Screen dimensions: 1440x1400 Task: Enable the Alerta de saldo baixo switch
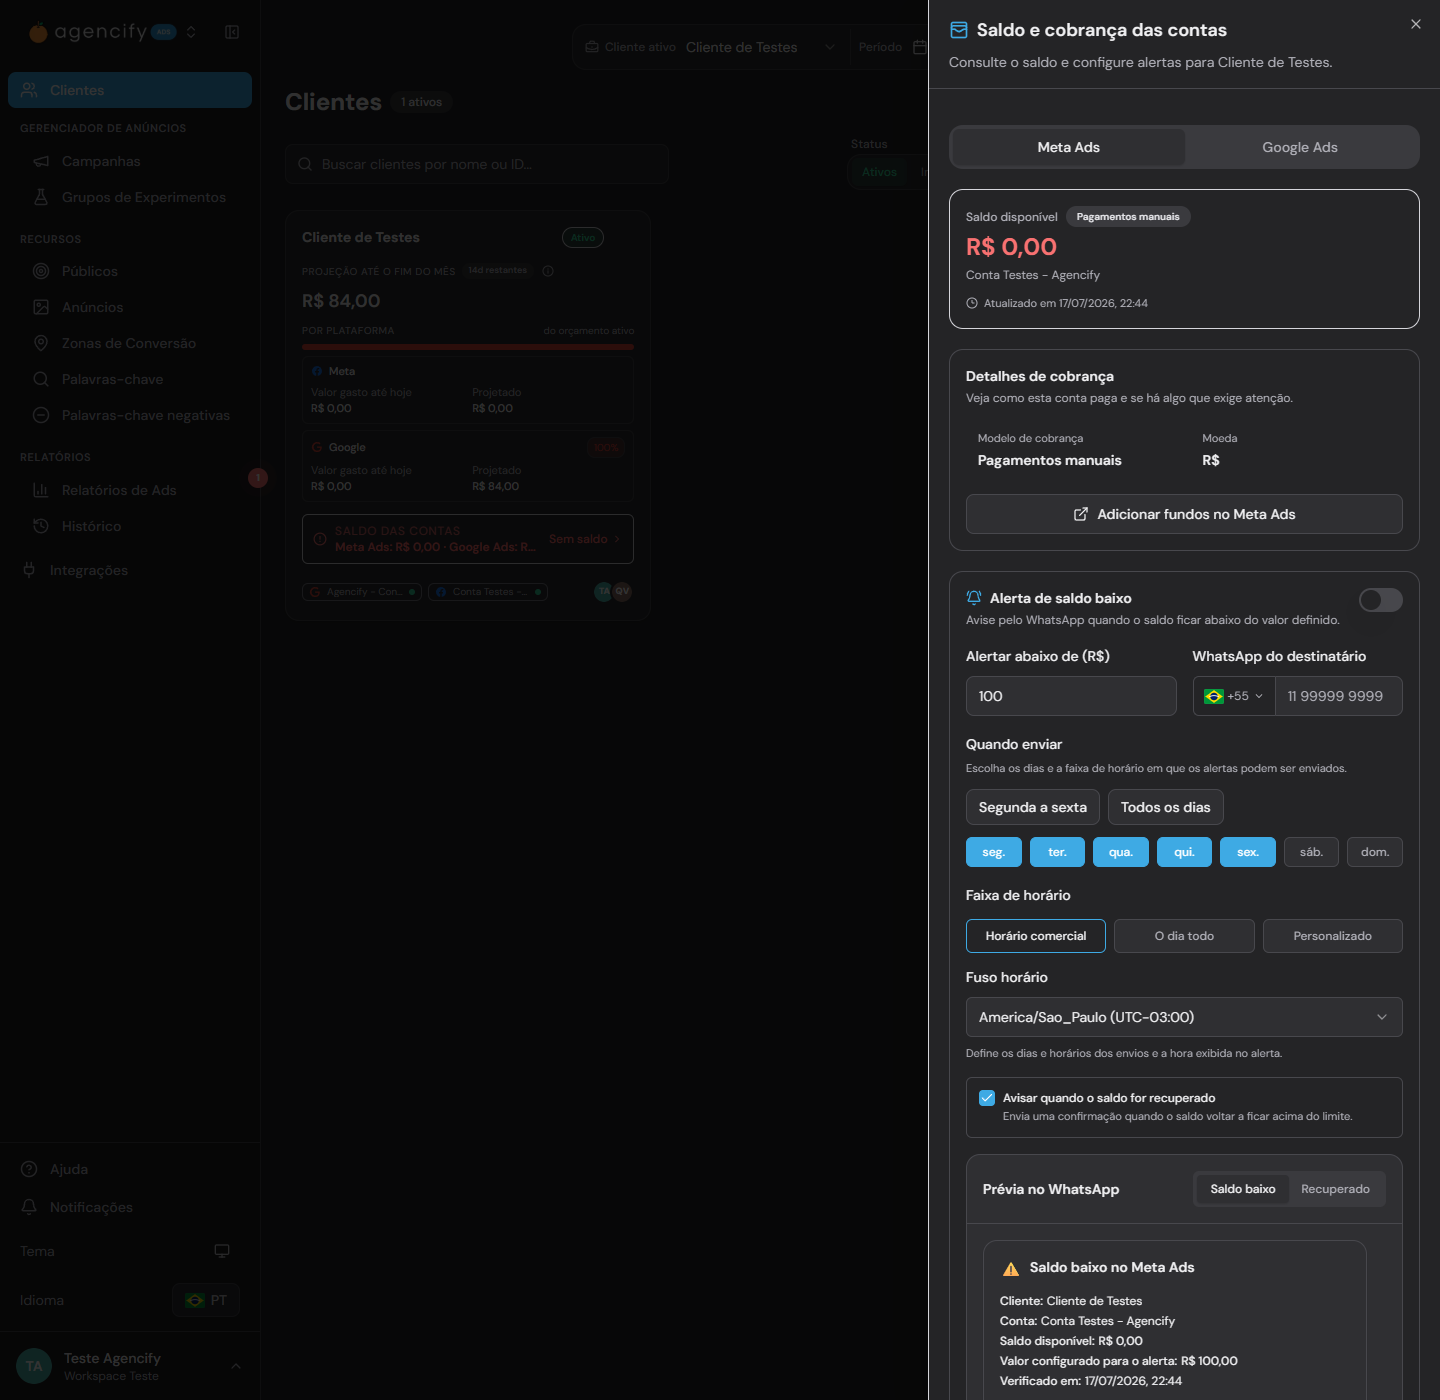tap(1380, 600)
